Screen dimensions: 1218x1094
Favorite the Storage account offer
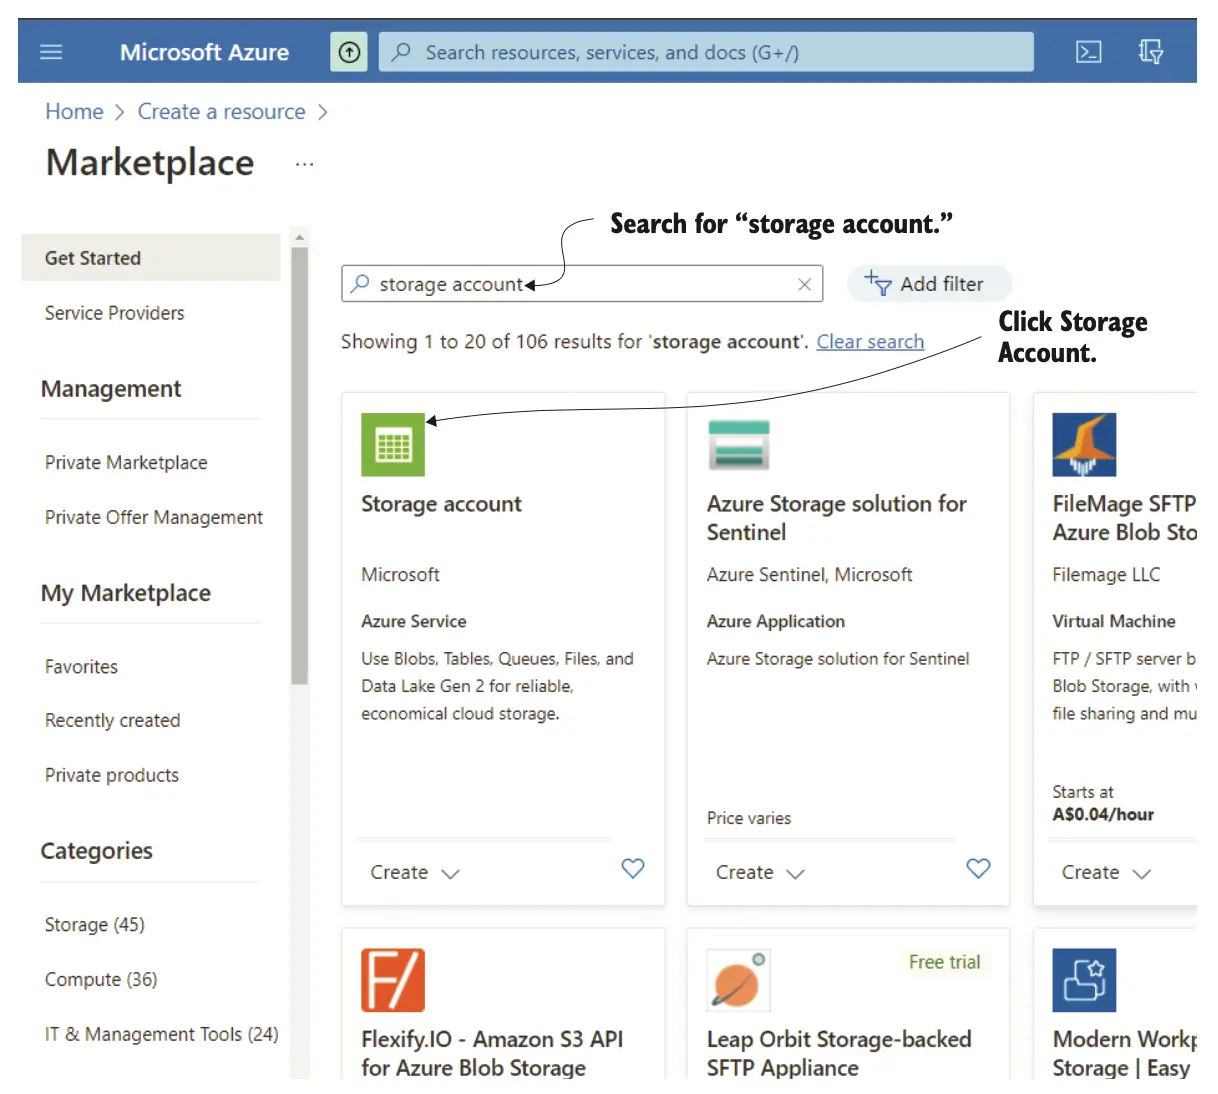(x=633, y=868)
